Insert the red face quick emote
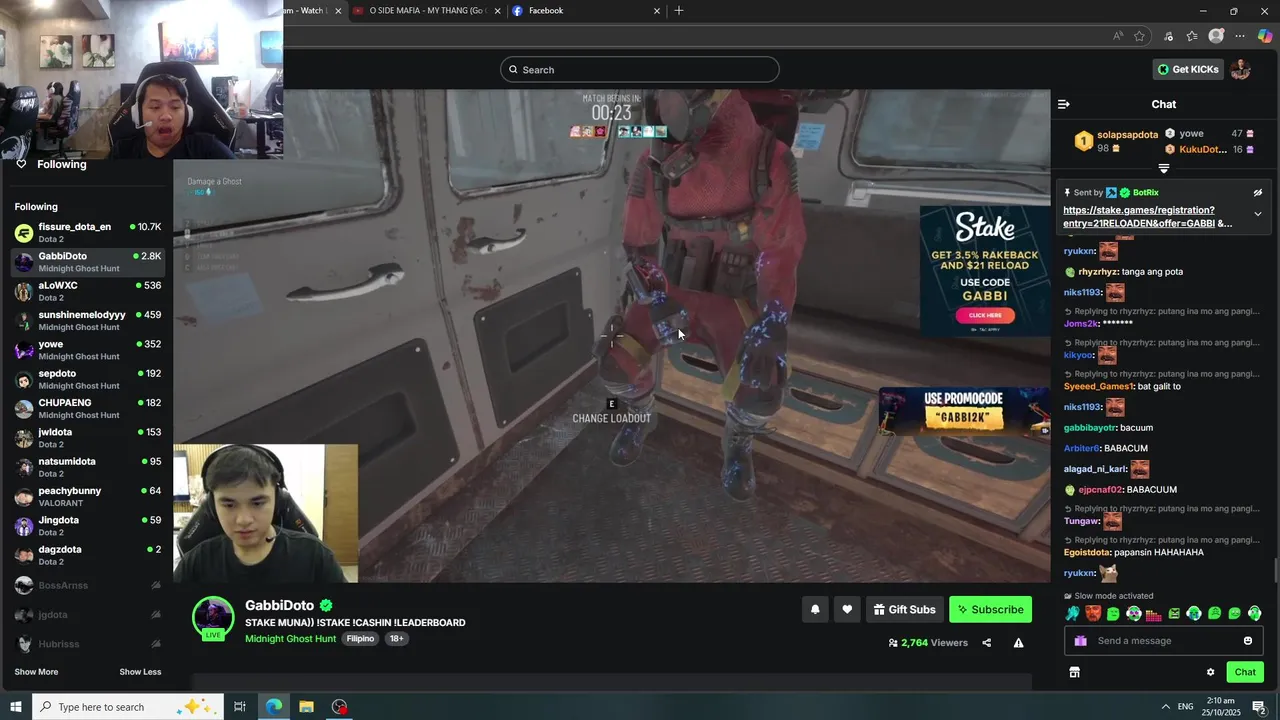Image resolution: width=1280 pixels, height=720 pixels. point(1093,614)
